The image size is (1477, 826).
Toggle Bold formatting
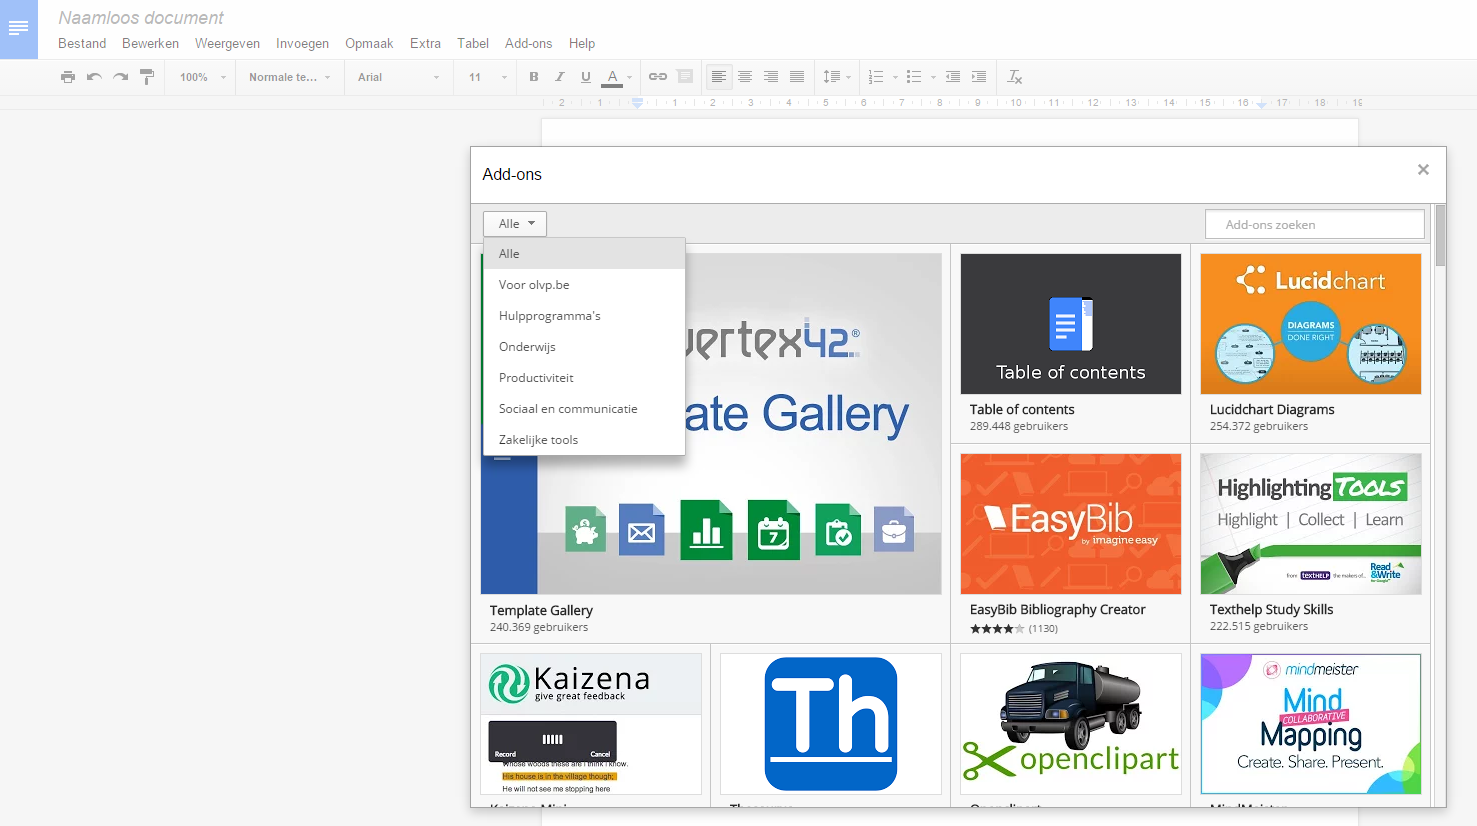point(534,77)
